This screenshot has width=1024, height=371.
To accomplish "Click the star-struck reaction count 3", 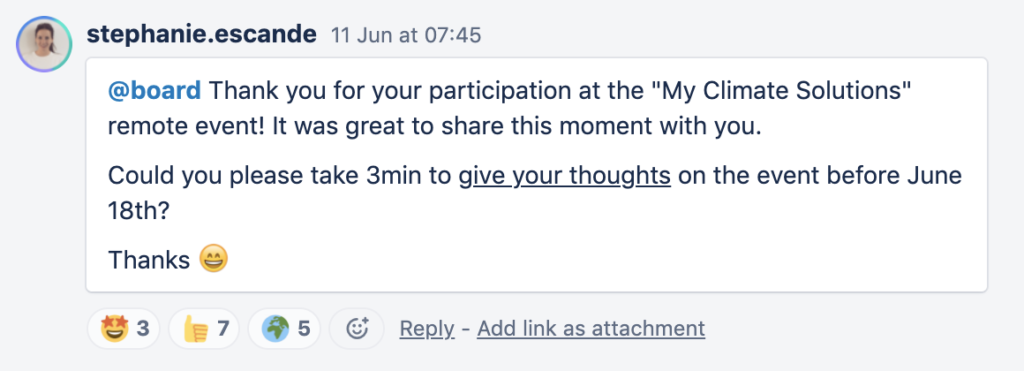I will pyautogui.click(x=143, y=329).
